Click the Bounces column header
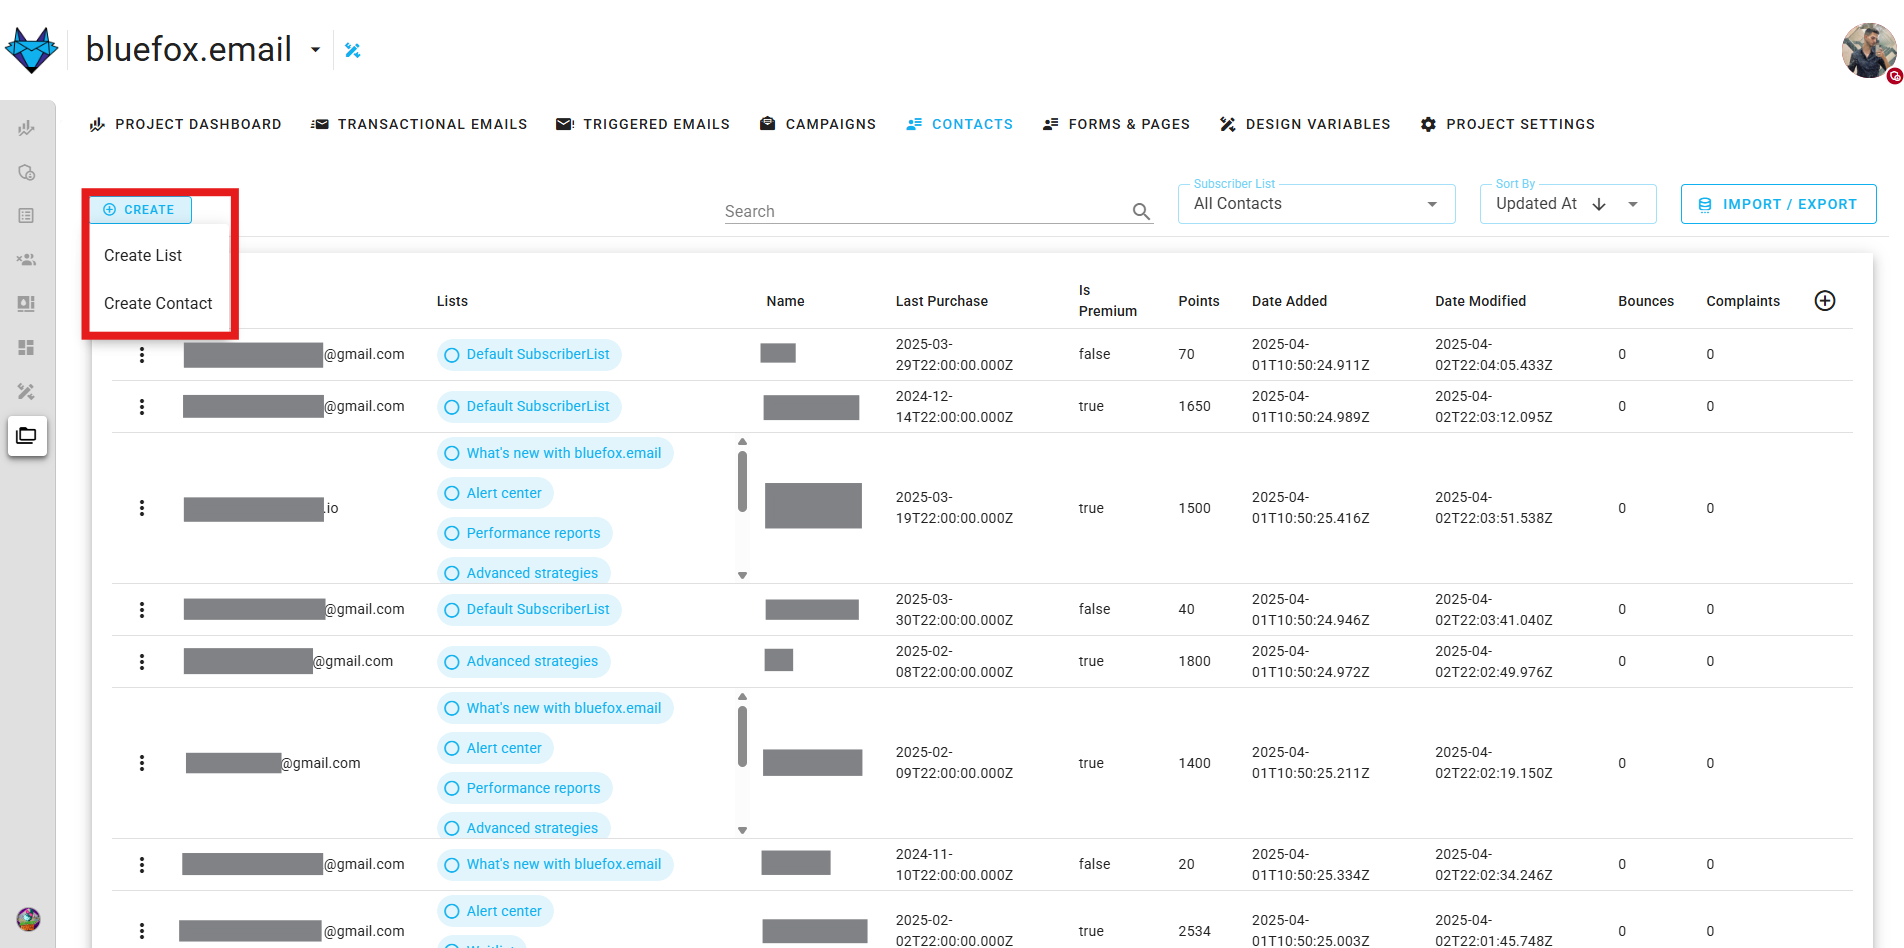The width and height of the screenshot is (1904, 948). coord(1646,301)
